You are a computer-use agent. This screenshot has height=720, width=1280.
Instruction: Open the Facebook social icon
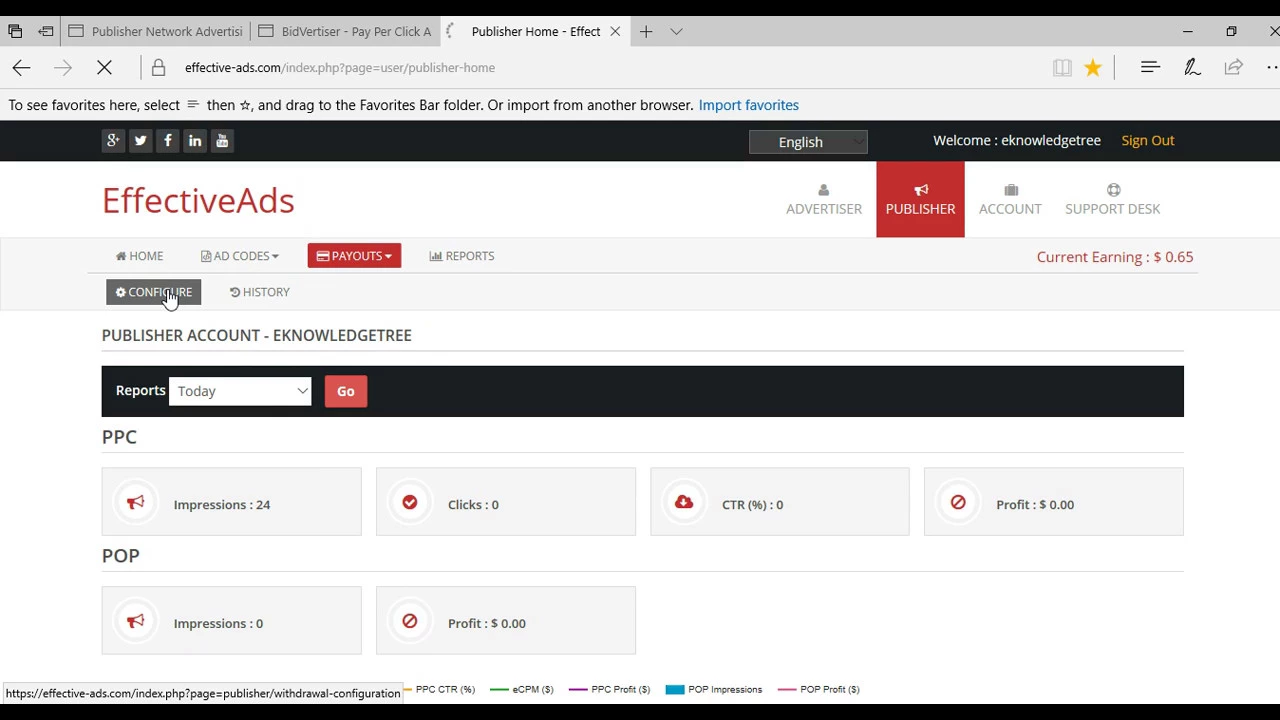(x=167, y=141)
